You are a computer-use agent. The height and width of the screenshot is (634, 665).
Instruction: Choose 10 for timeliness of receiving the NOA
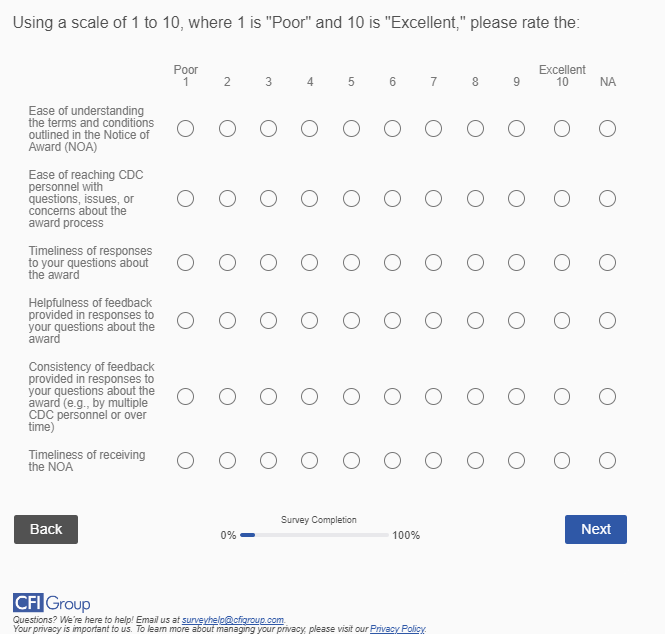pyautogui.click(x=562, y=461)
